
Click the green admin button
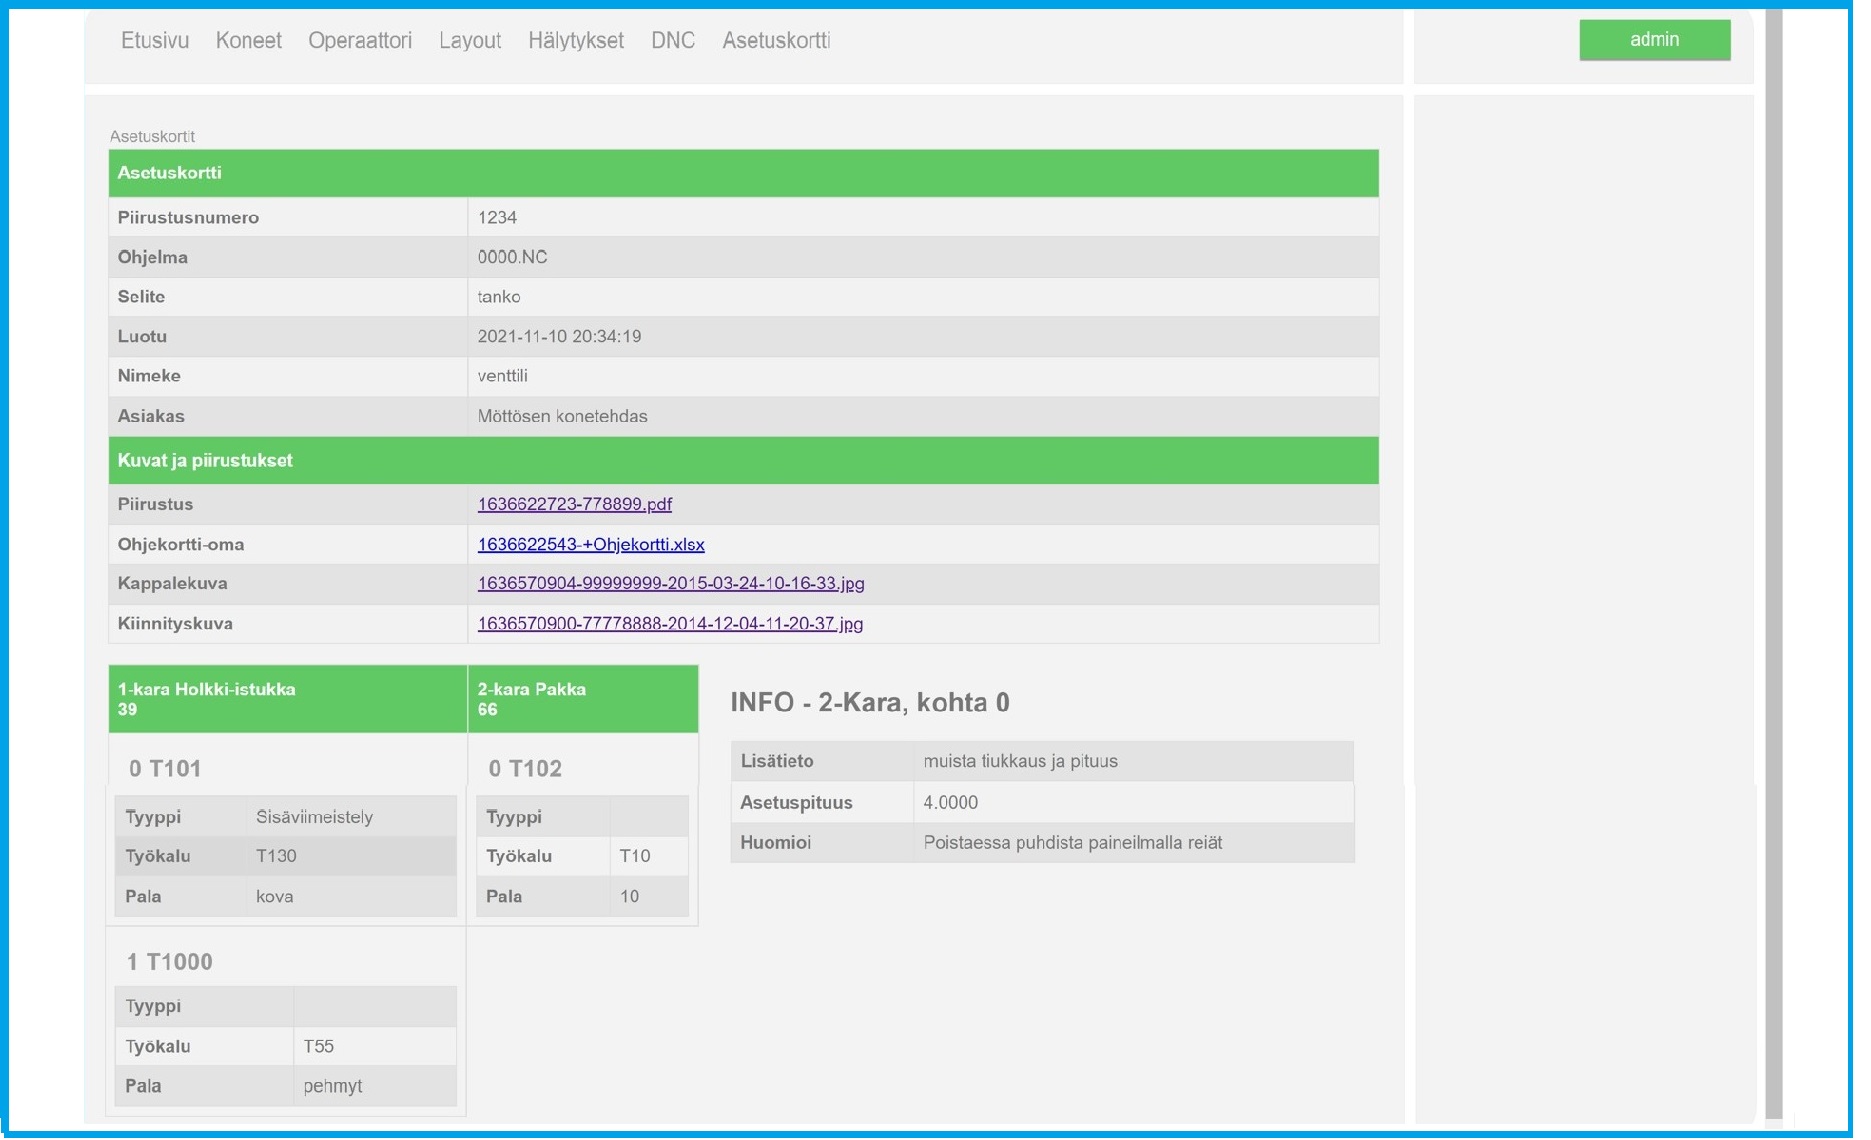[1655, 40]
